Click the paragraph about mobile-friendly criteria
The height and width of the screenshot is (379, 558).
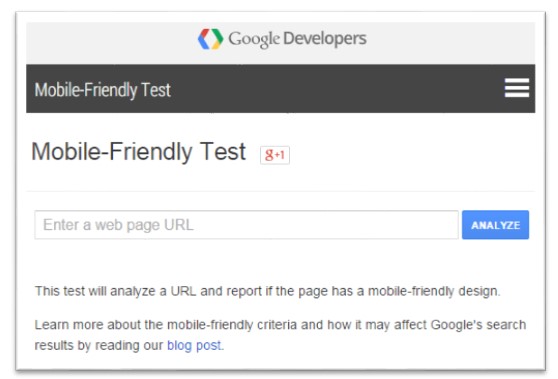coord(280,335)
